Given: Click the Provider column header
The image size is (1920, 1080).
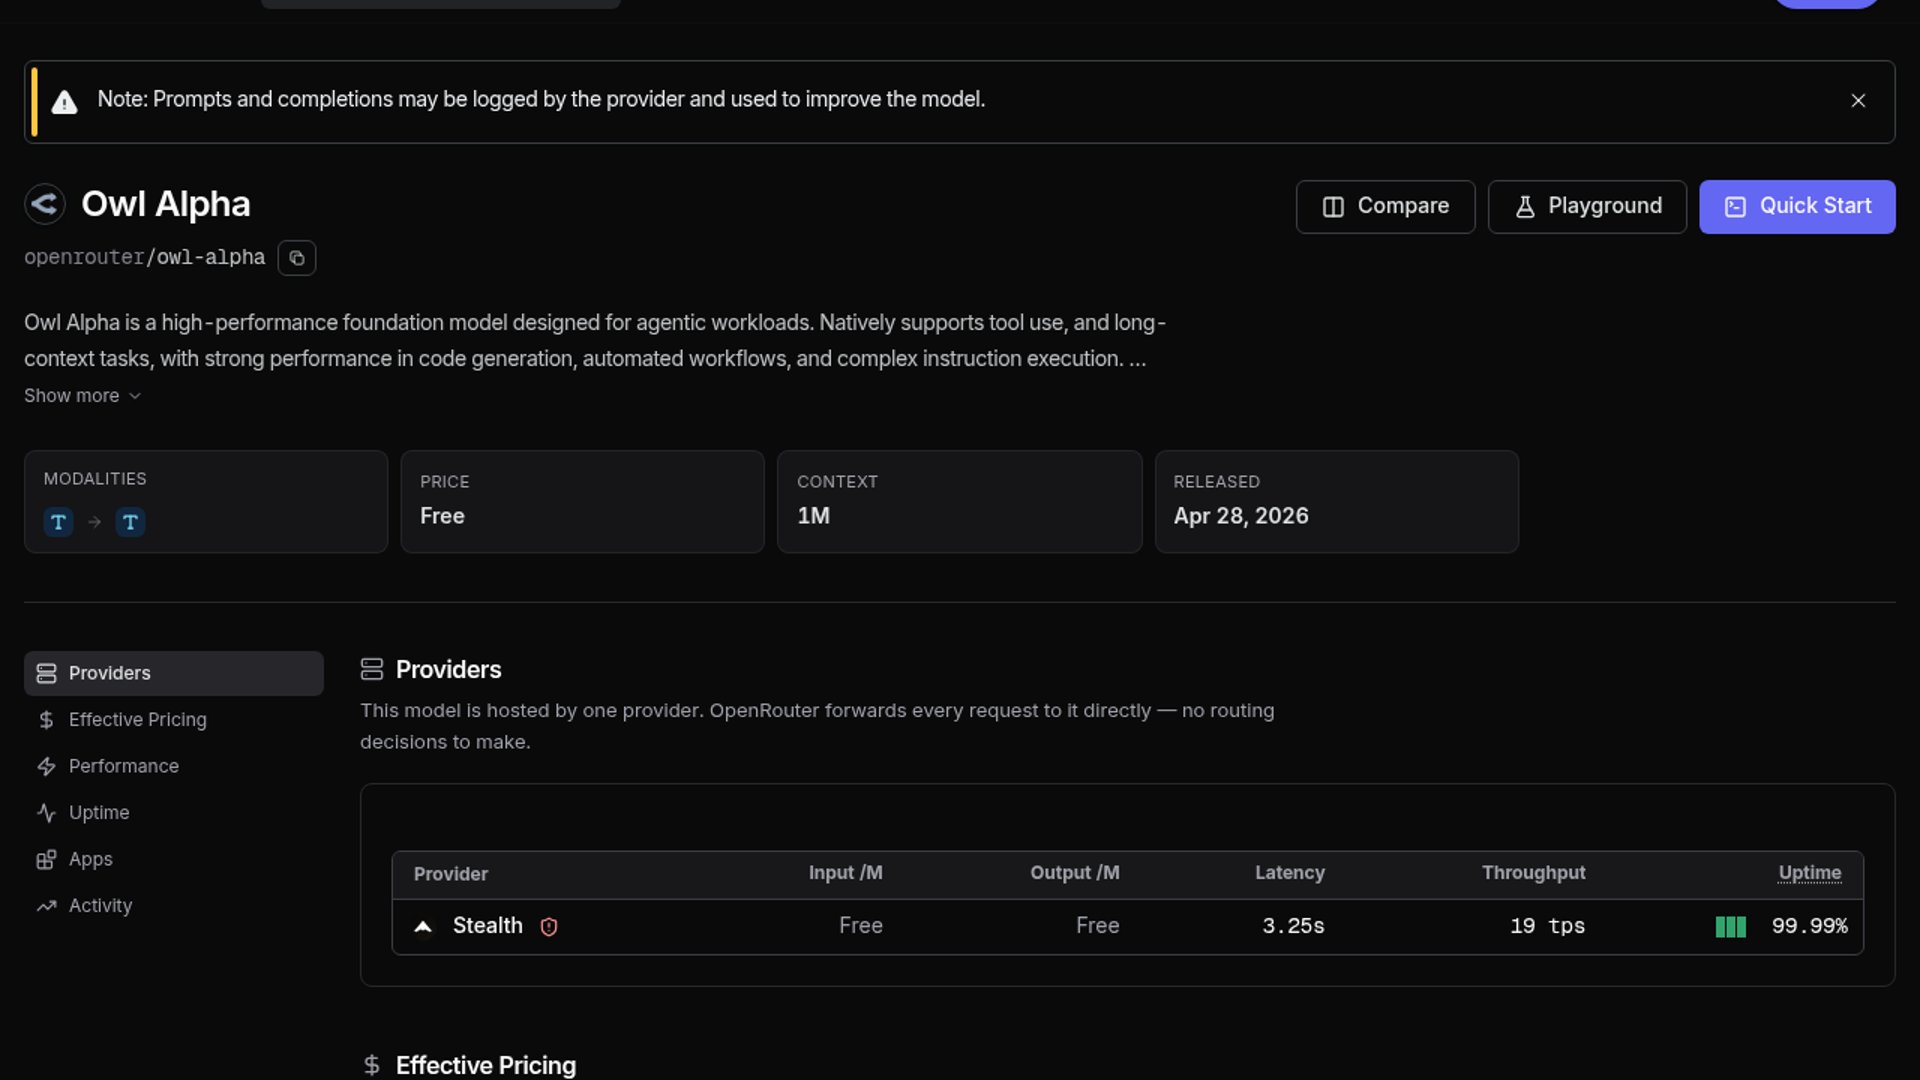Looking at the screenshot, I should [451, 874].
